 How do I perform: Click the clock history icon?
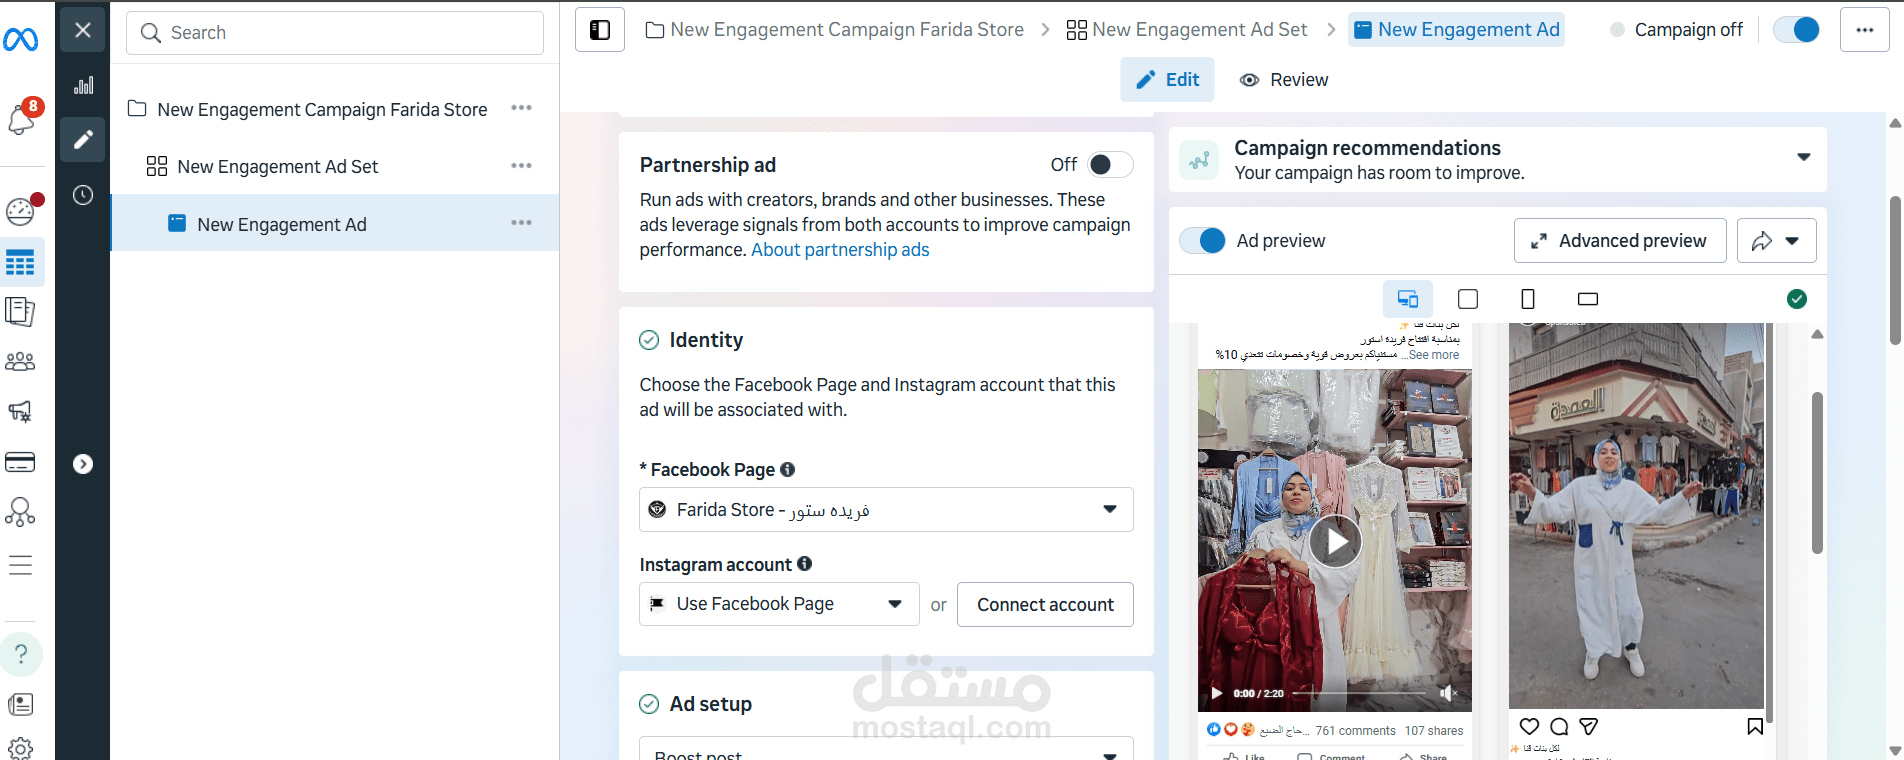tap(83, 195)
